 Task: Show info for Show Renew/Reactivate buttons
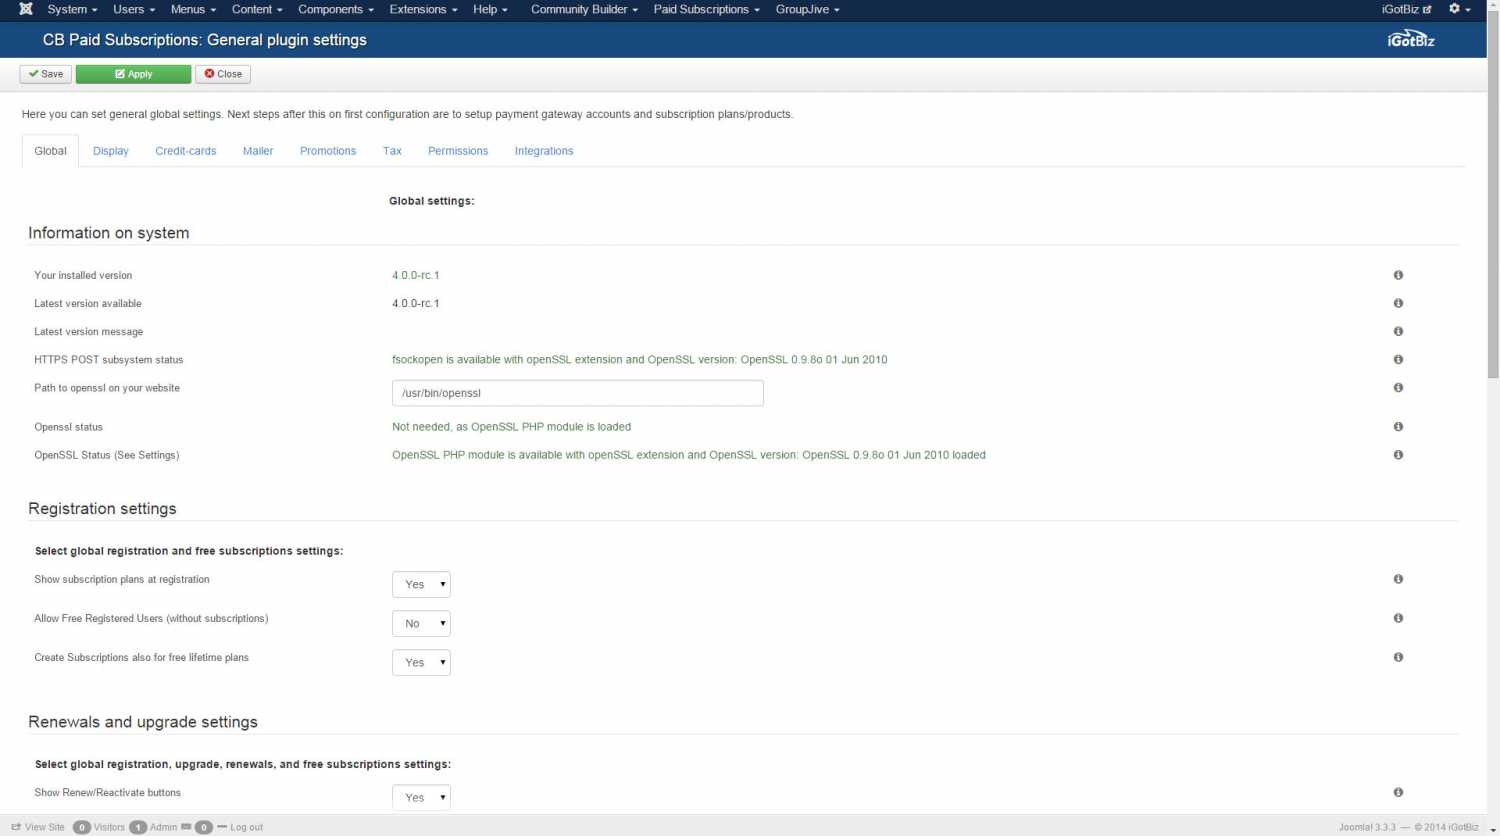(x=1398, y=792)
